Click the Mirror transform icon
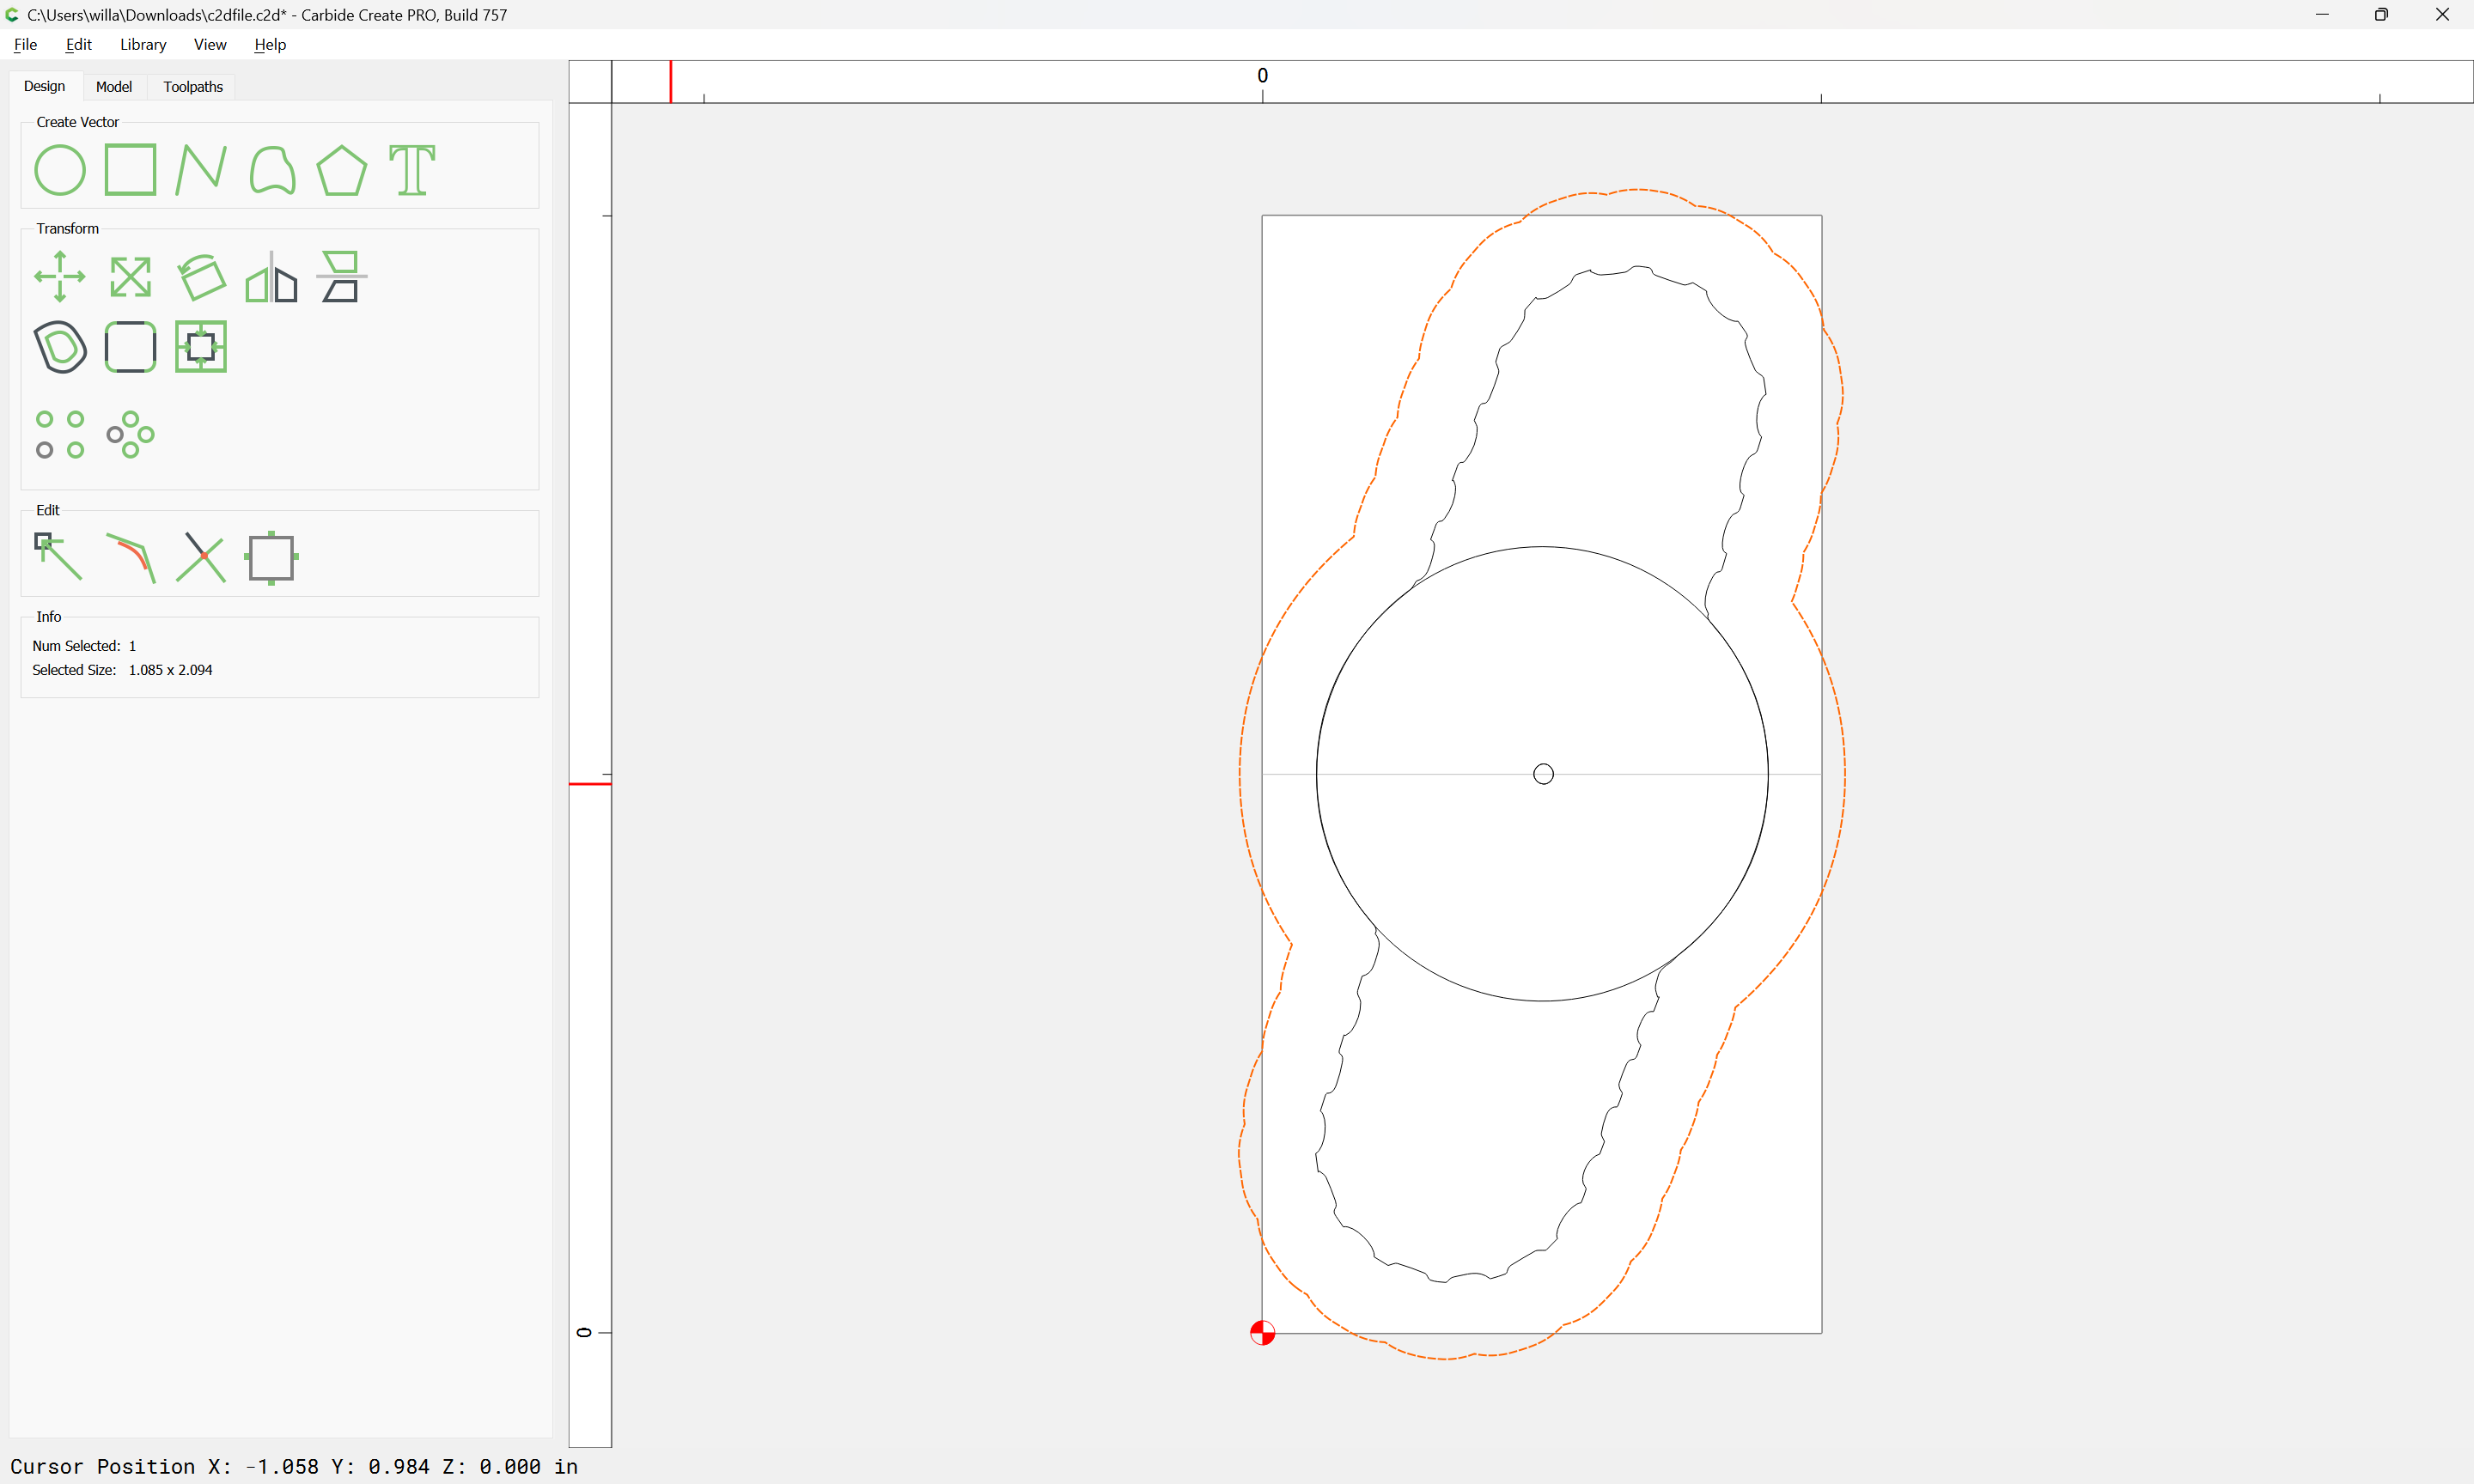The image size is (2474, 1484). coord(272,277)
